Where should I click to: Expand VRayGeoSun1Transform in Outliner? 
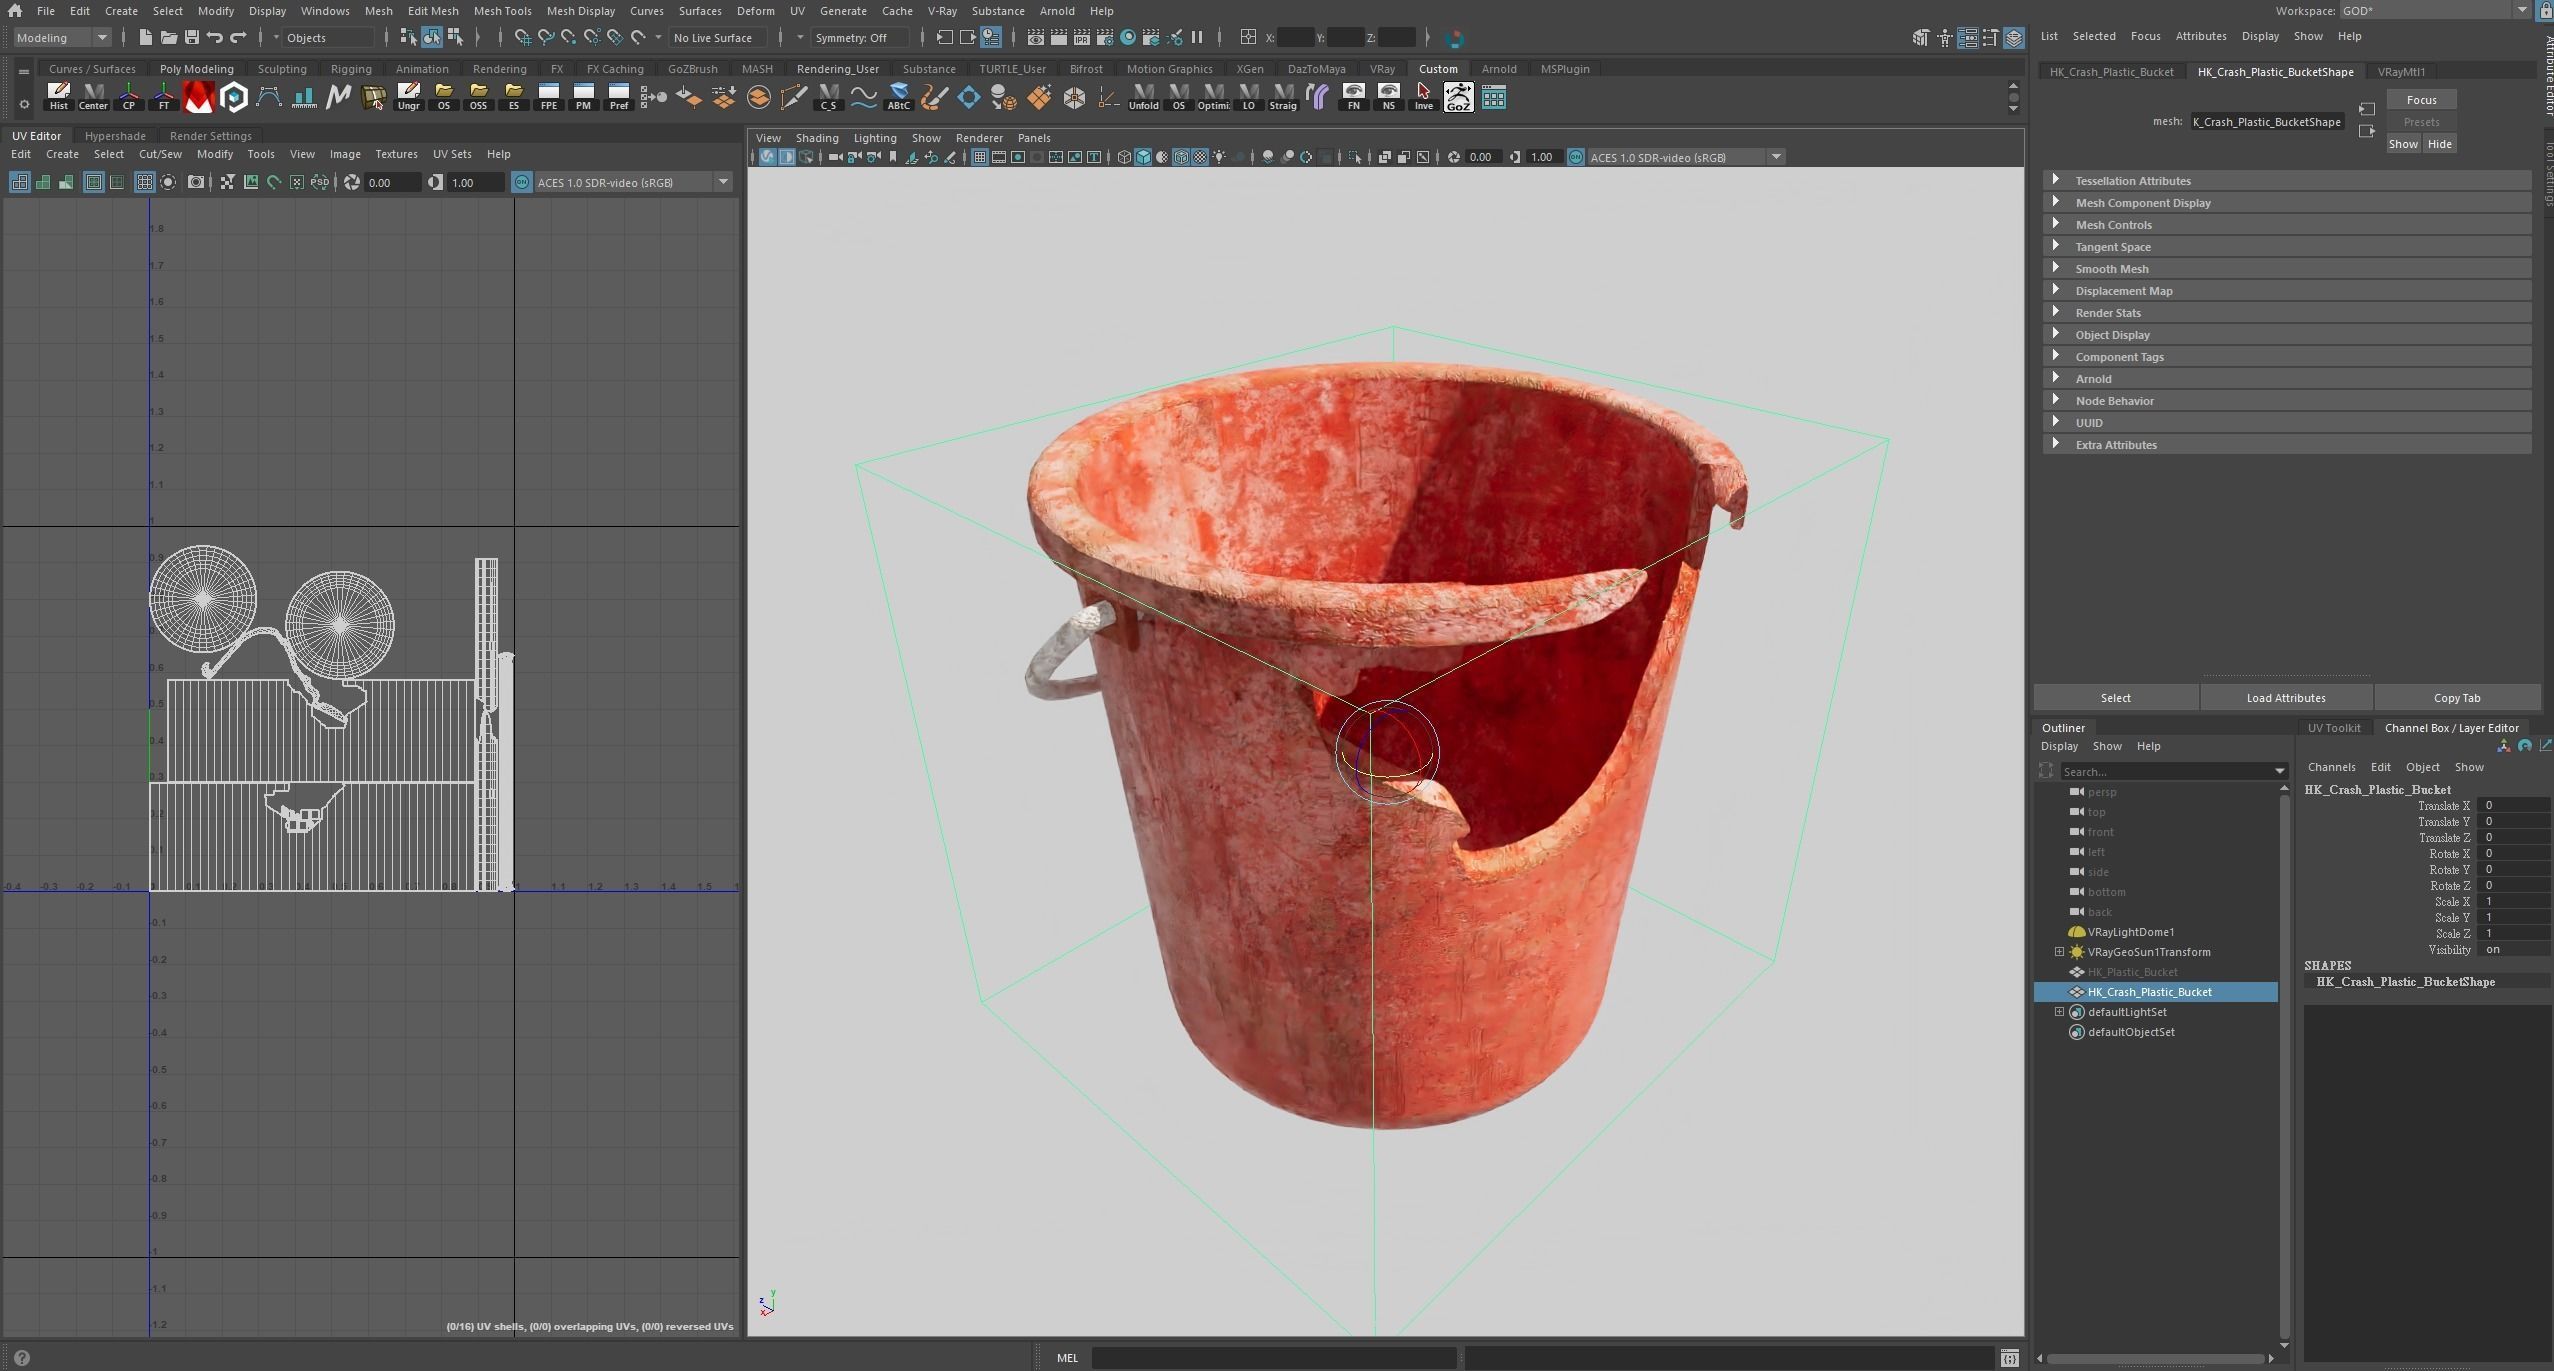pyautogui.click(x=2059, y=952)
